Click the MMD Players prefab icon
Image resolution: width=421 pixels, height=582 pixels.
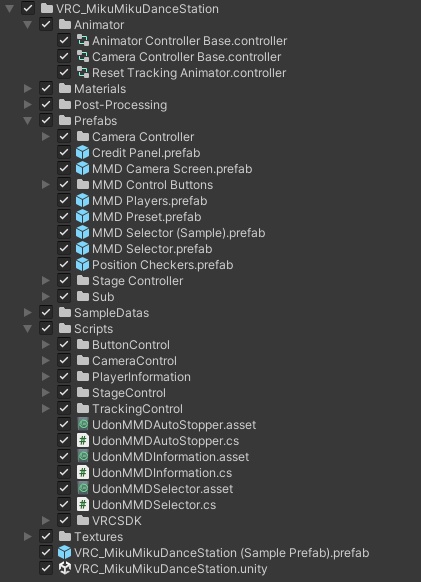click(82, 200)
